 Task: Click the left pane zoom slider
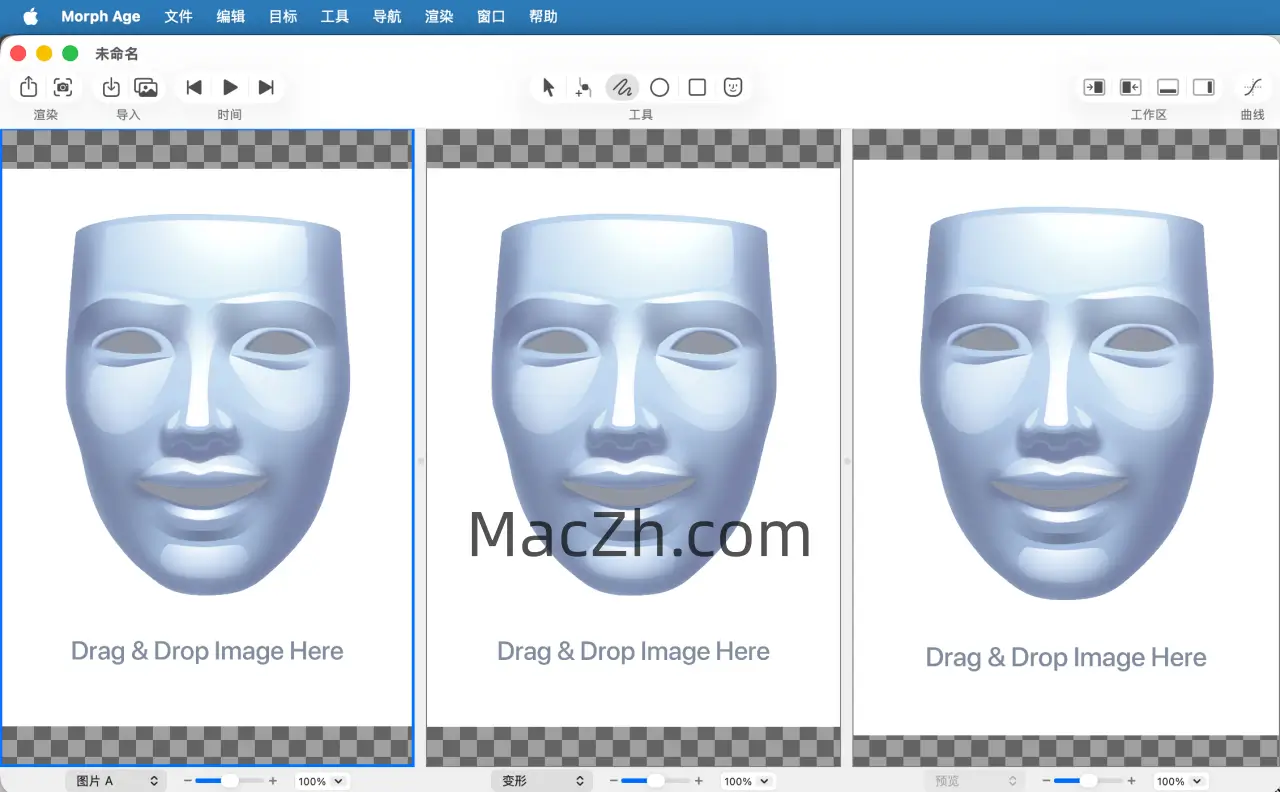point(229,781)
